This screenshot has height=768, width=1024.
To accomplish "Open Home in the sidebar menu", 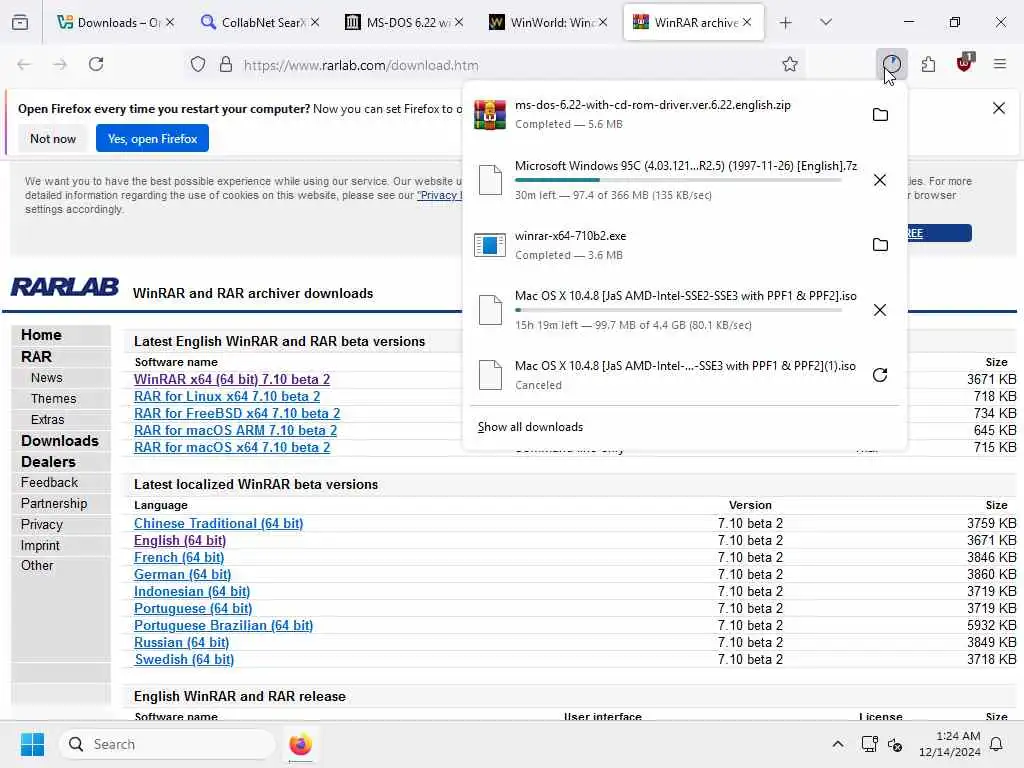I will pyautogui.click(x=41, y=335).
